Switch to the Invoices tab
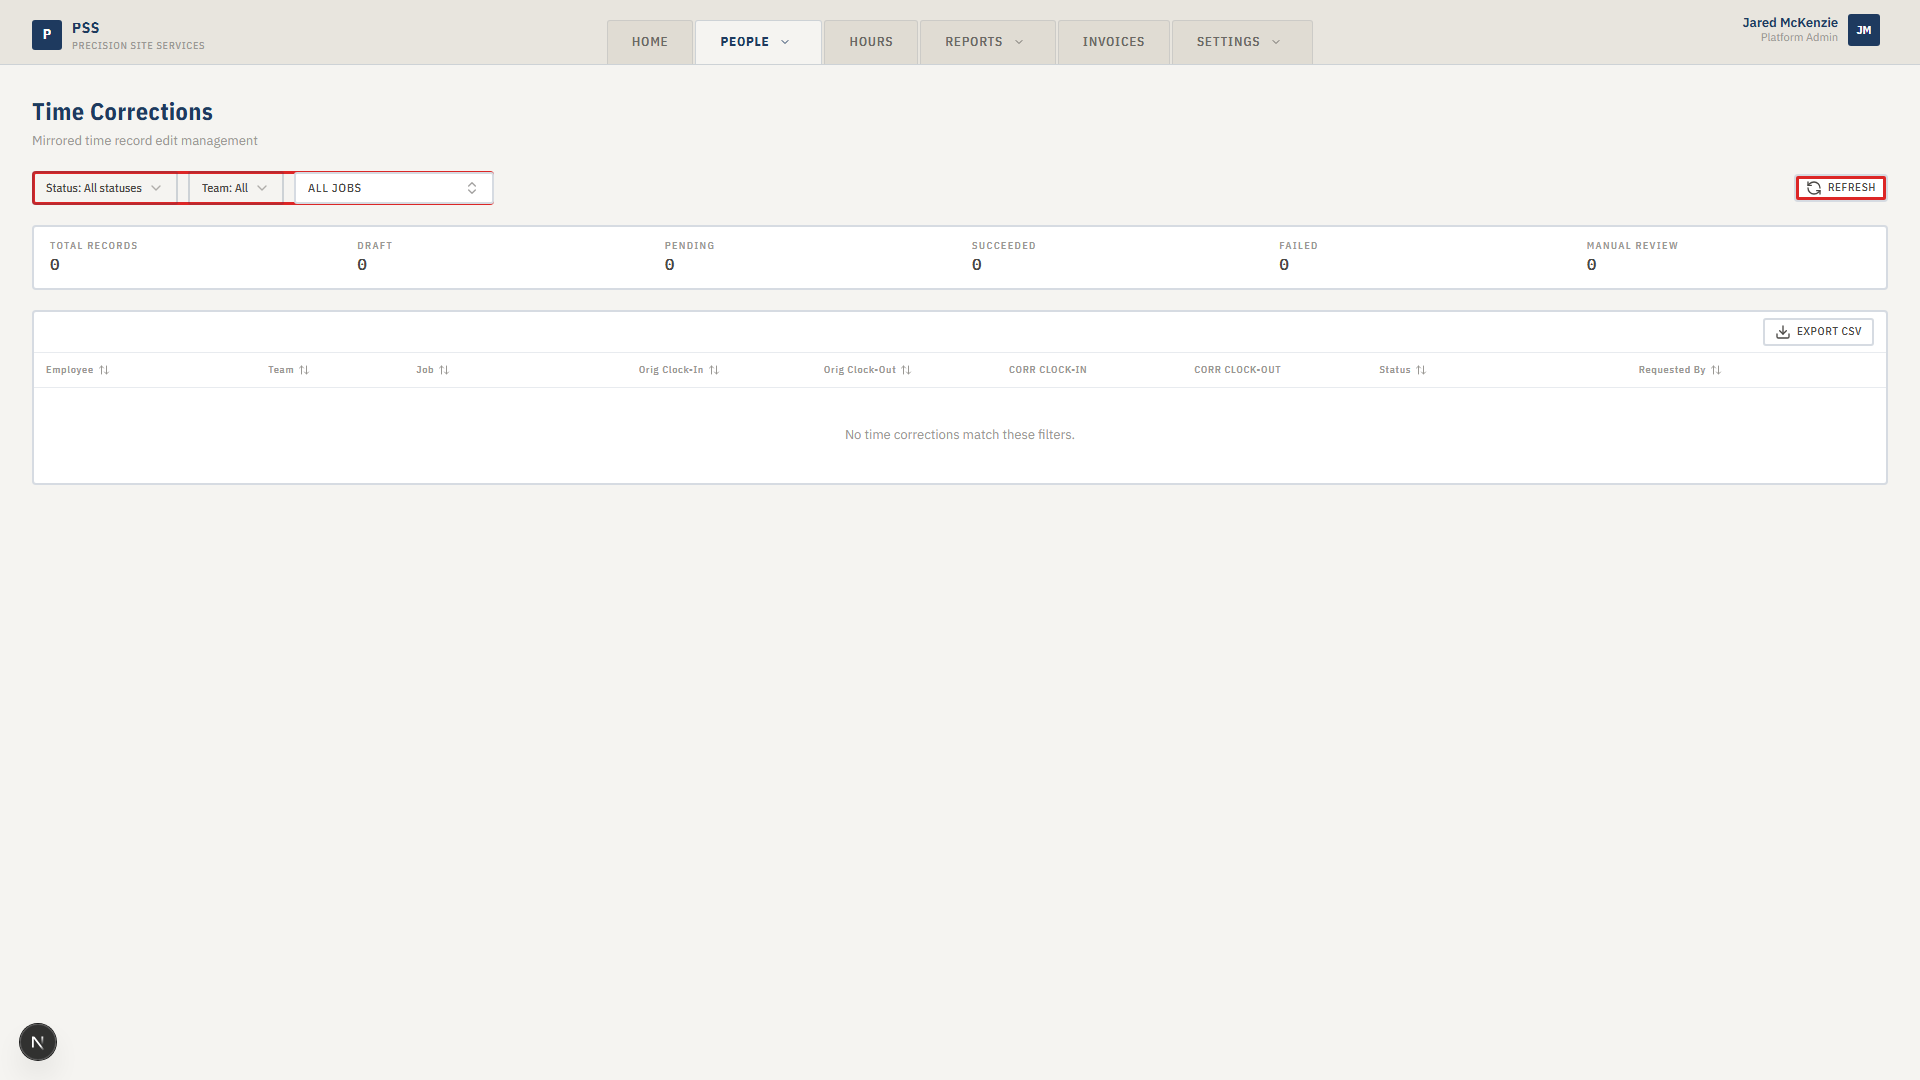 click(1113, 42)
